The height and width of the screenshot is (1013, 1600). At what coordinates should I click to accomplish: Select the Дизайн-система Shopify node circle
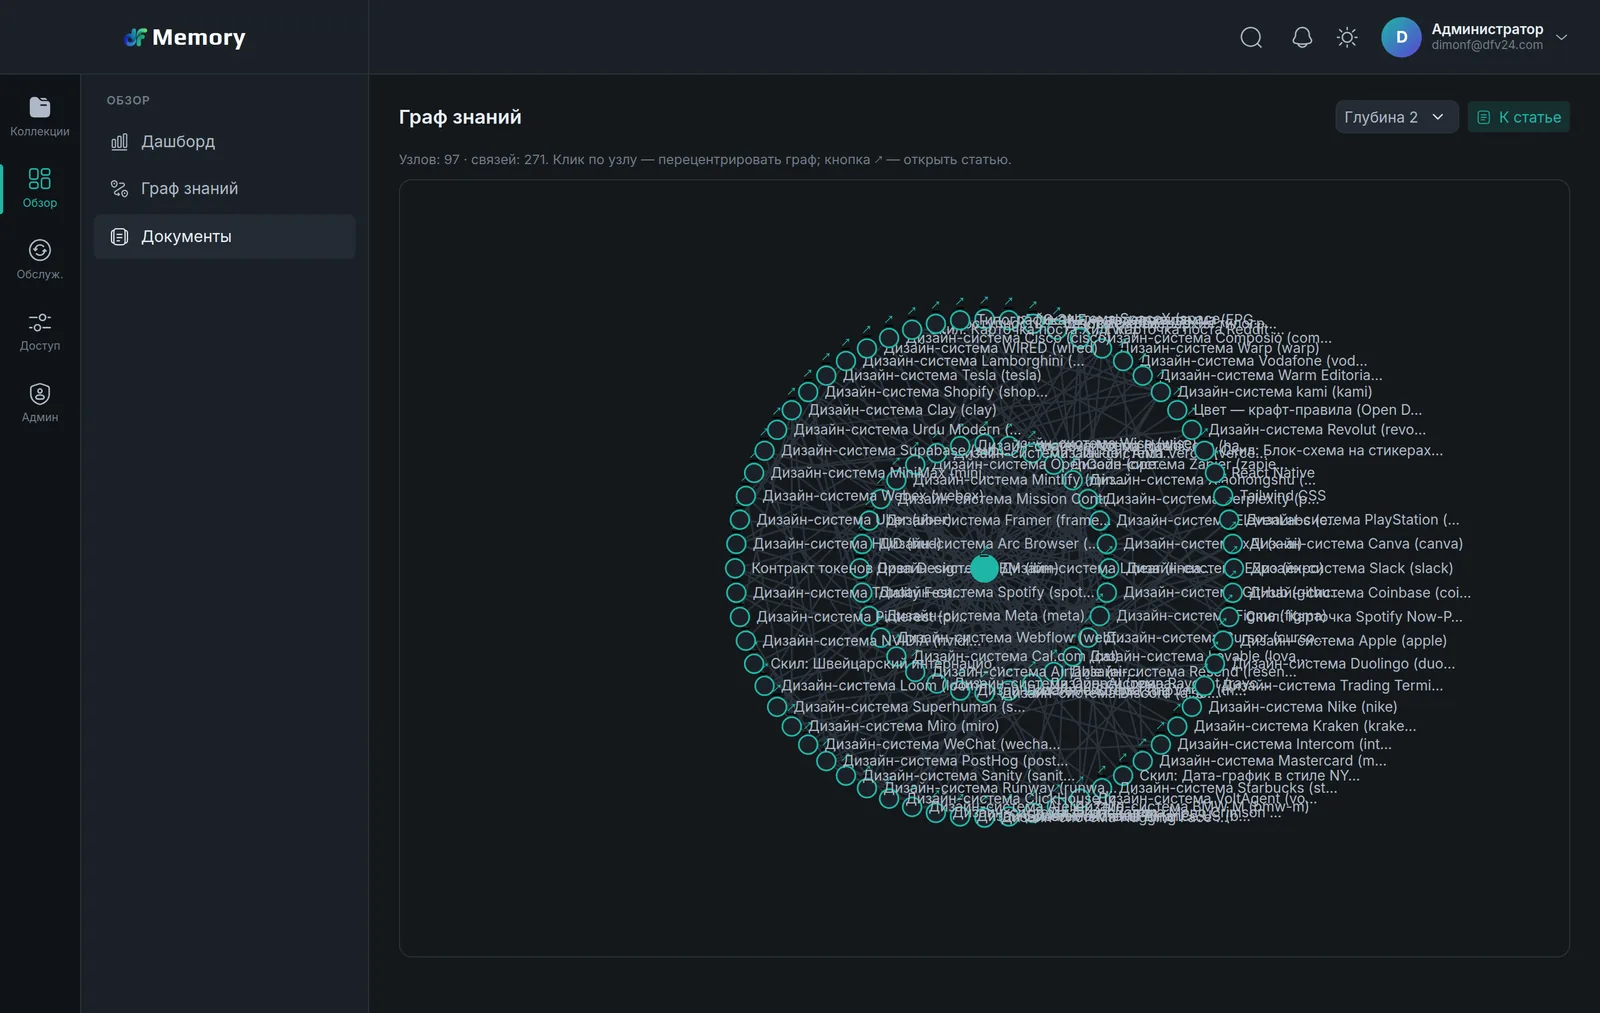click(x=808, y=392)
